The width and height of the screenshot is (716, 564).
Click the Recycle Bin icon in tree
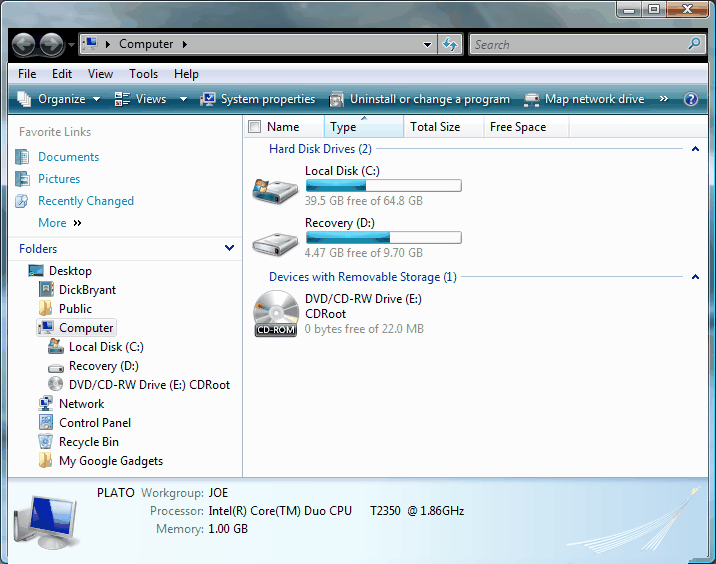click(x=46, y=442)
